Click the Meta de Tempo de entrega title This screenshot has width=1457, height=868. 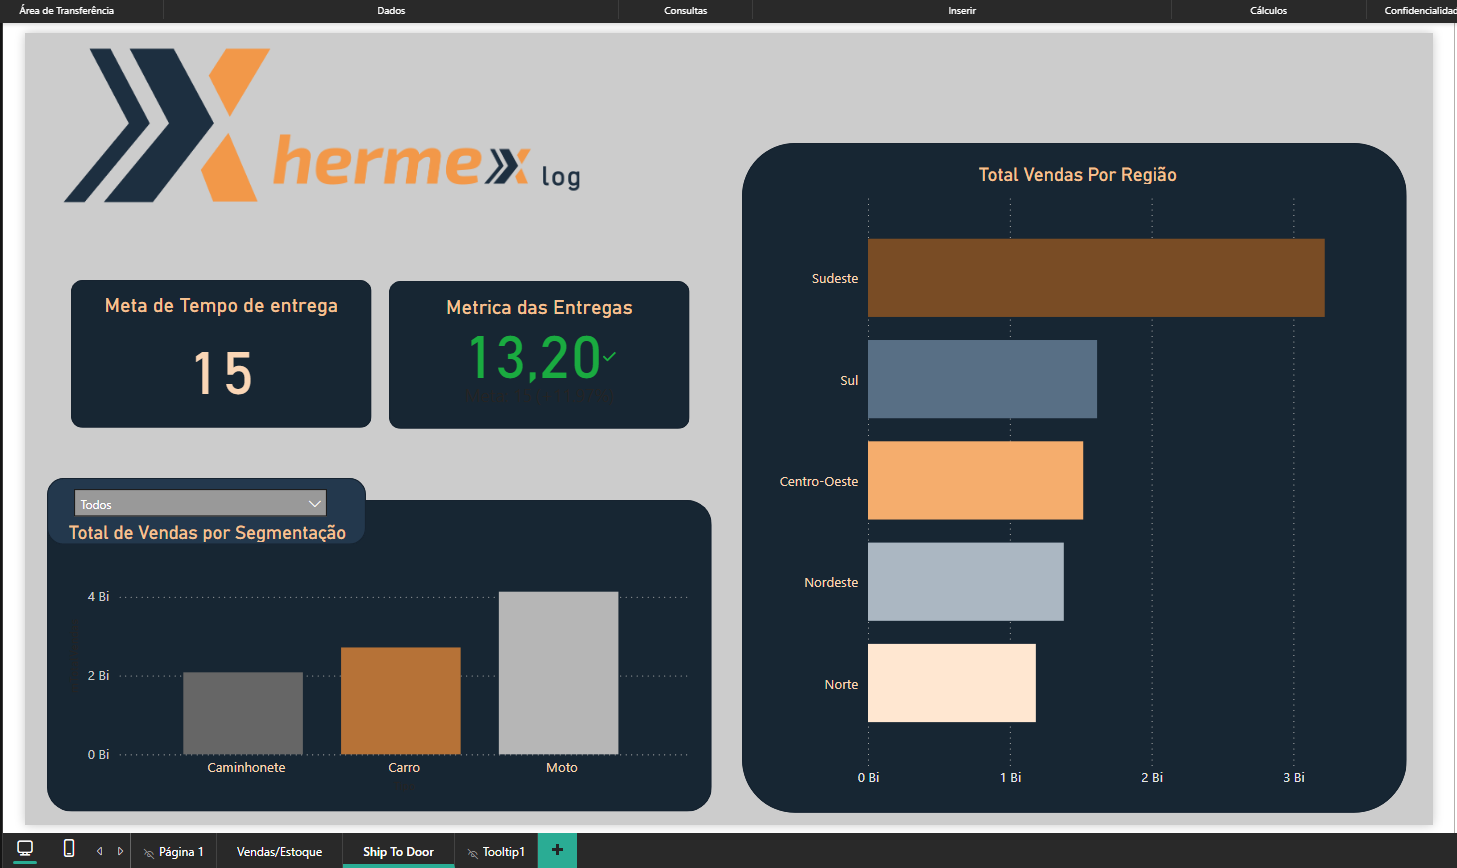(x=221, y=306)
